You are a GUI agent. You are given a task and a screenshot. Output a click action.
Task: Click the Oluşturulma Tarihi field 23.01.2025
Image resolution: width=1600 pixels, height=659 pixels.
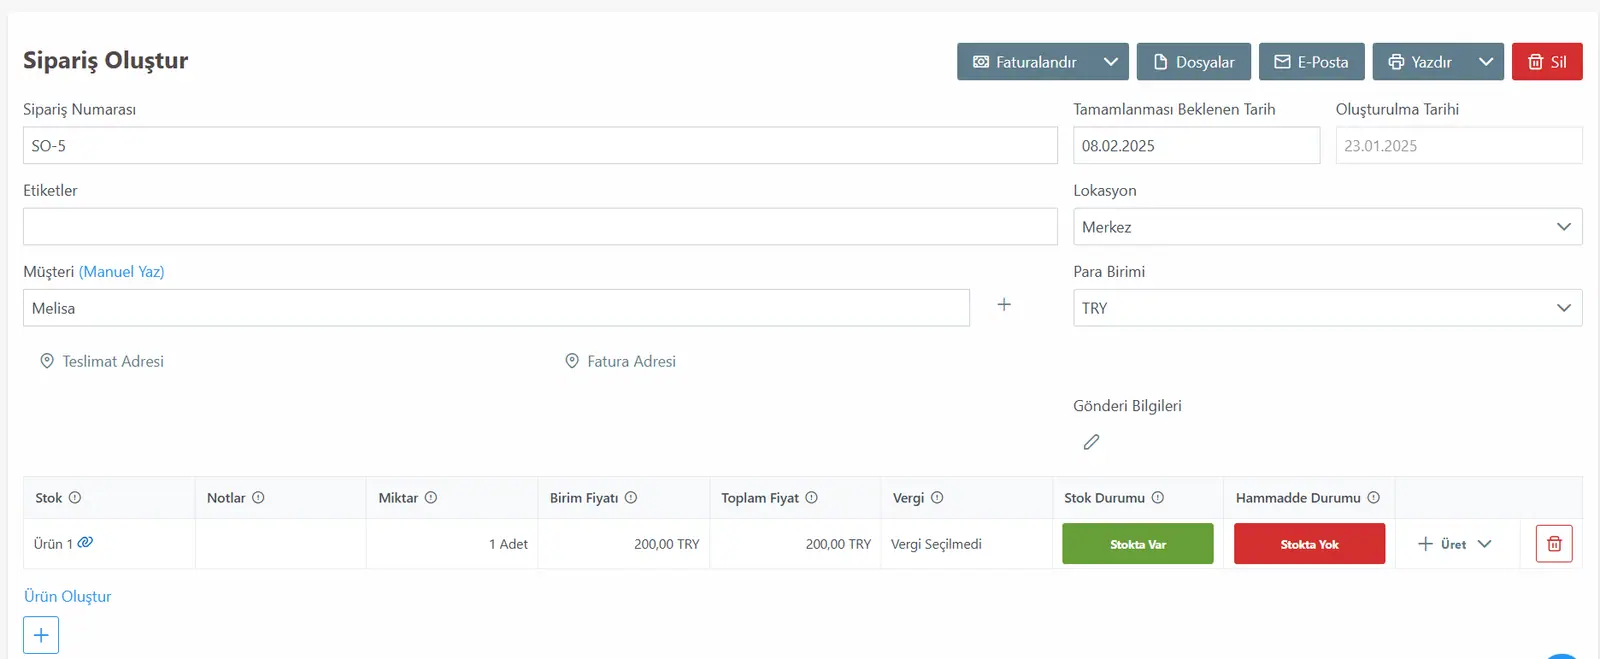[x=1459, y=145]
